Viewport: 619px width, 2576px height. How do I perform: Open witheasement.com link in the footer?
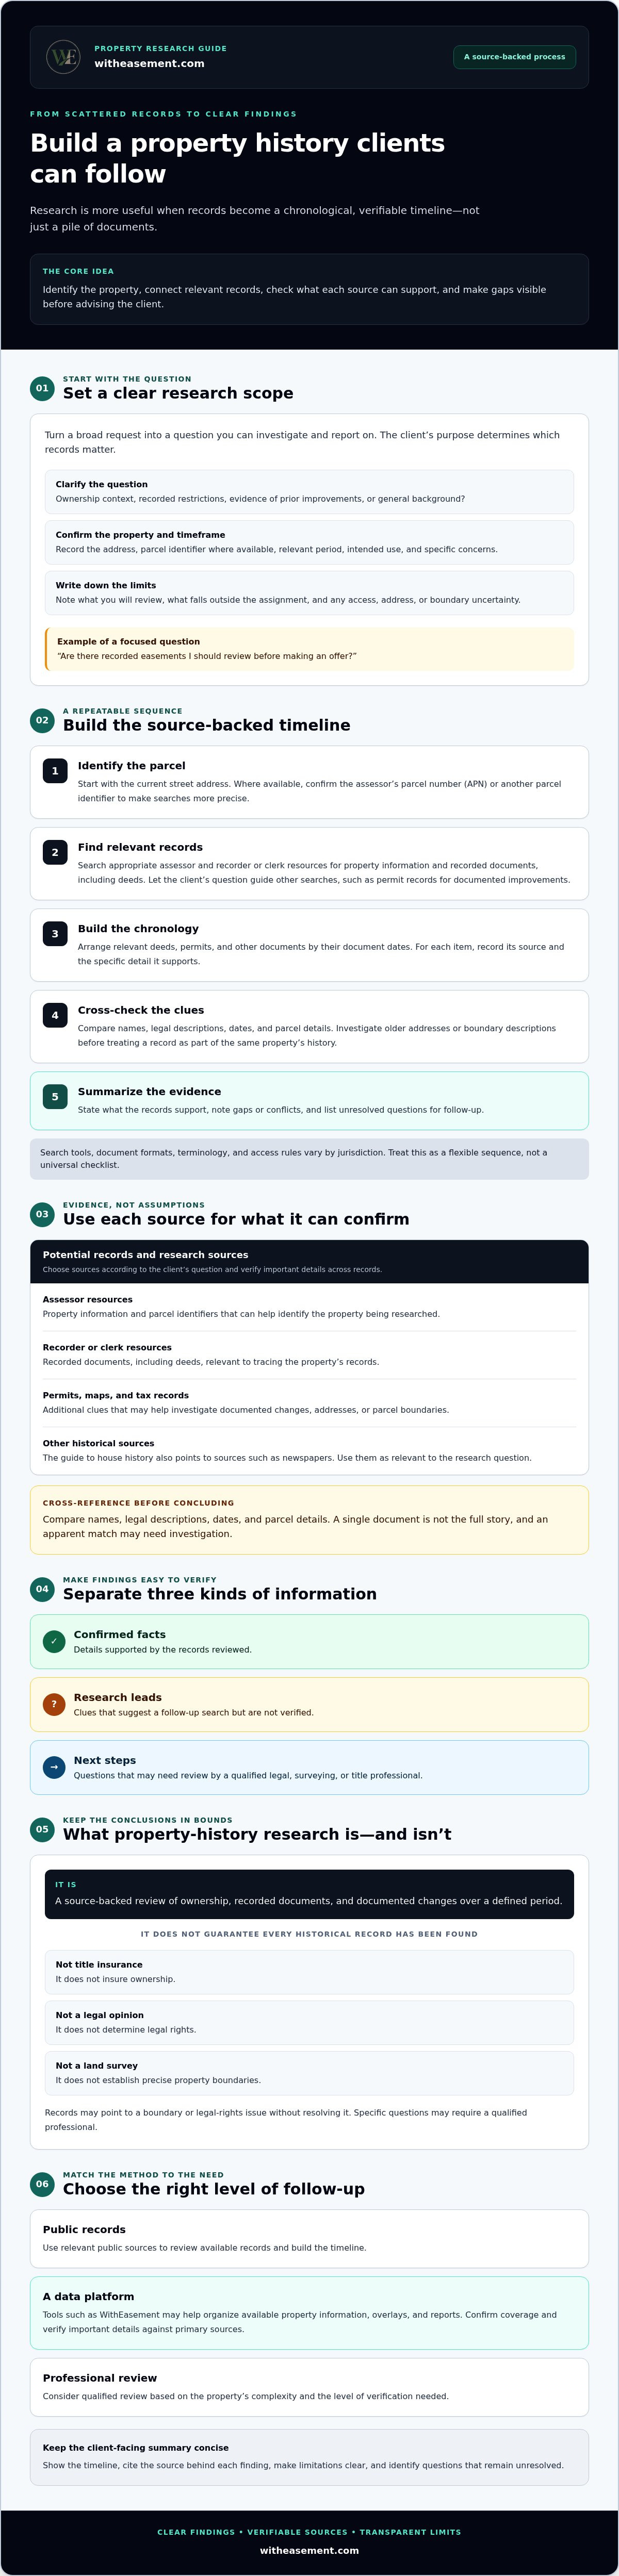pos(309,2550)
